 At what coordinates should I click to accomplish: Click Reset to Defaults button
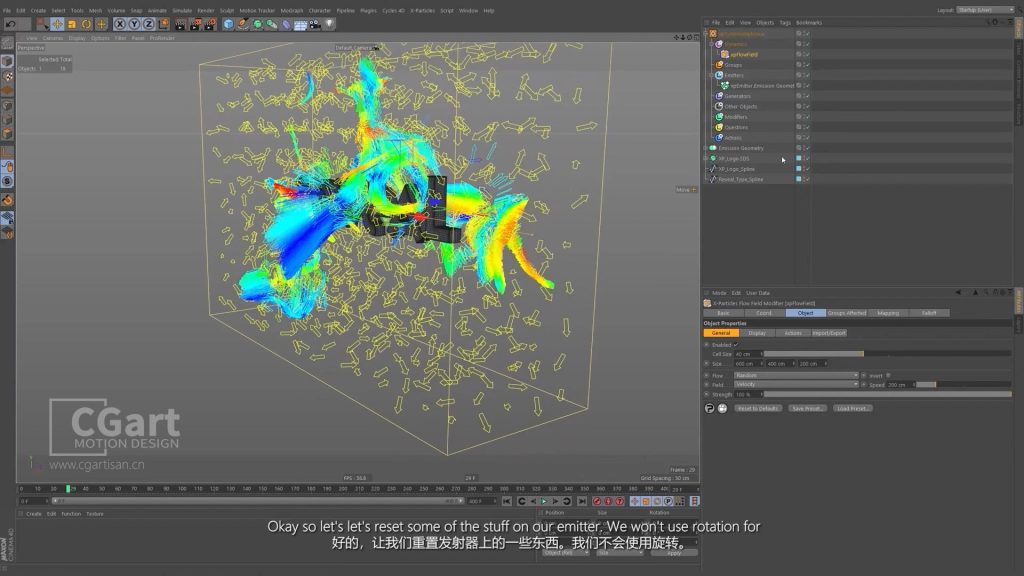[758, 408]
